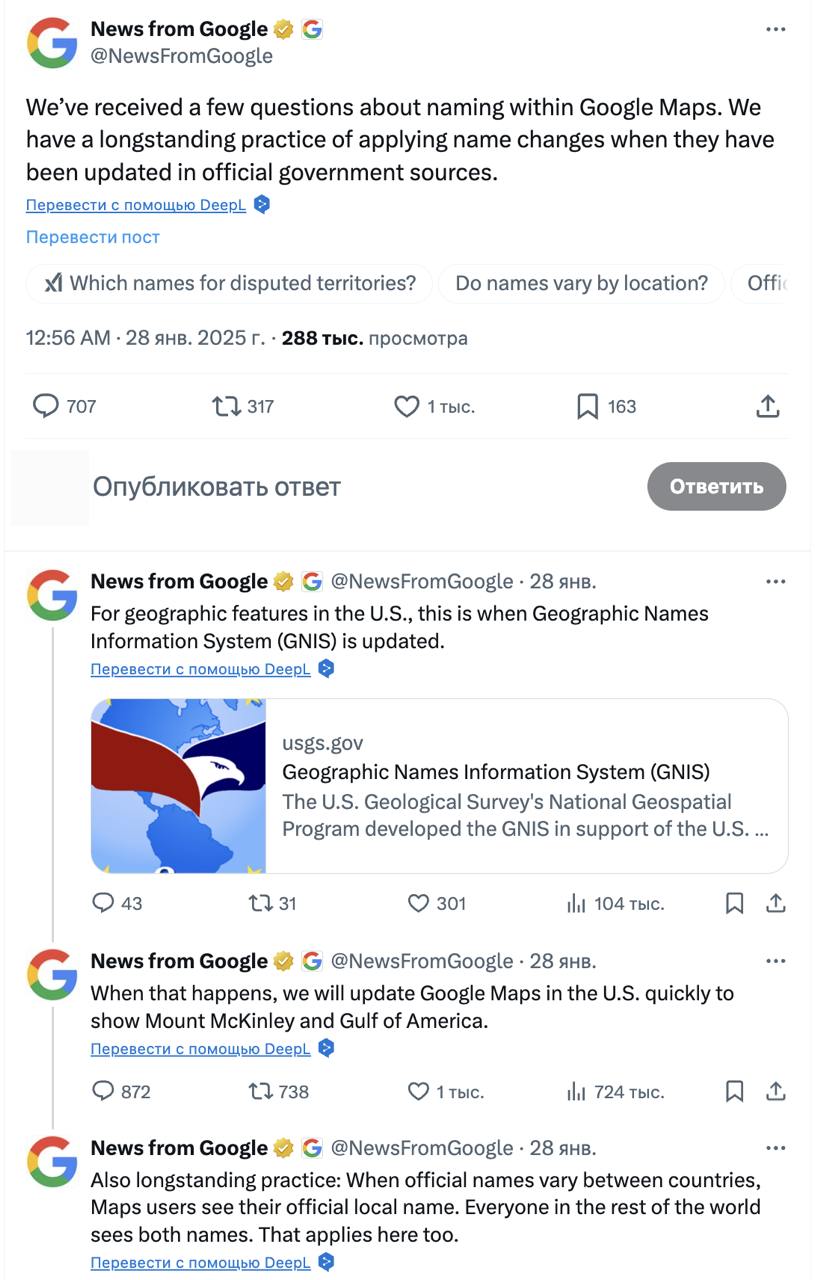Bookmark the GNIS reply tweet

tap(734, 904)
